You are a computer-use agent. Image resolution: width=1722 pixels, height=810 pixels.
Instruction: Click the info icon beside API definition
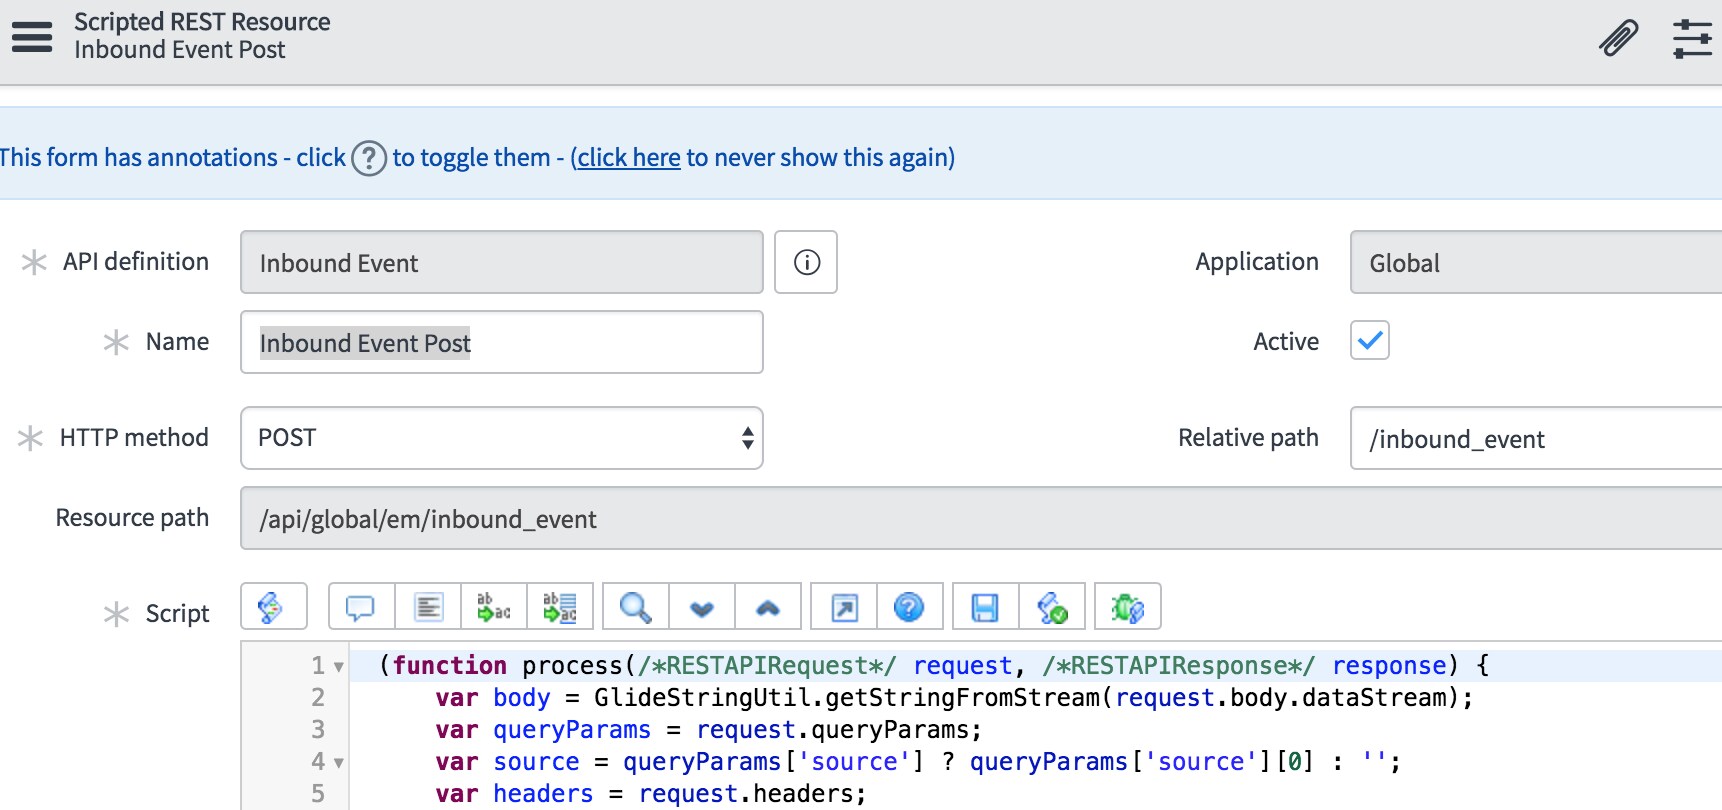pyautogui.click(x=806, y=262)
